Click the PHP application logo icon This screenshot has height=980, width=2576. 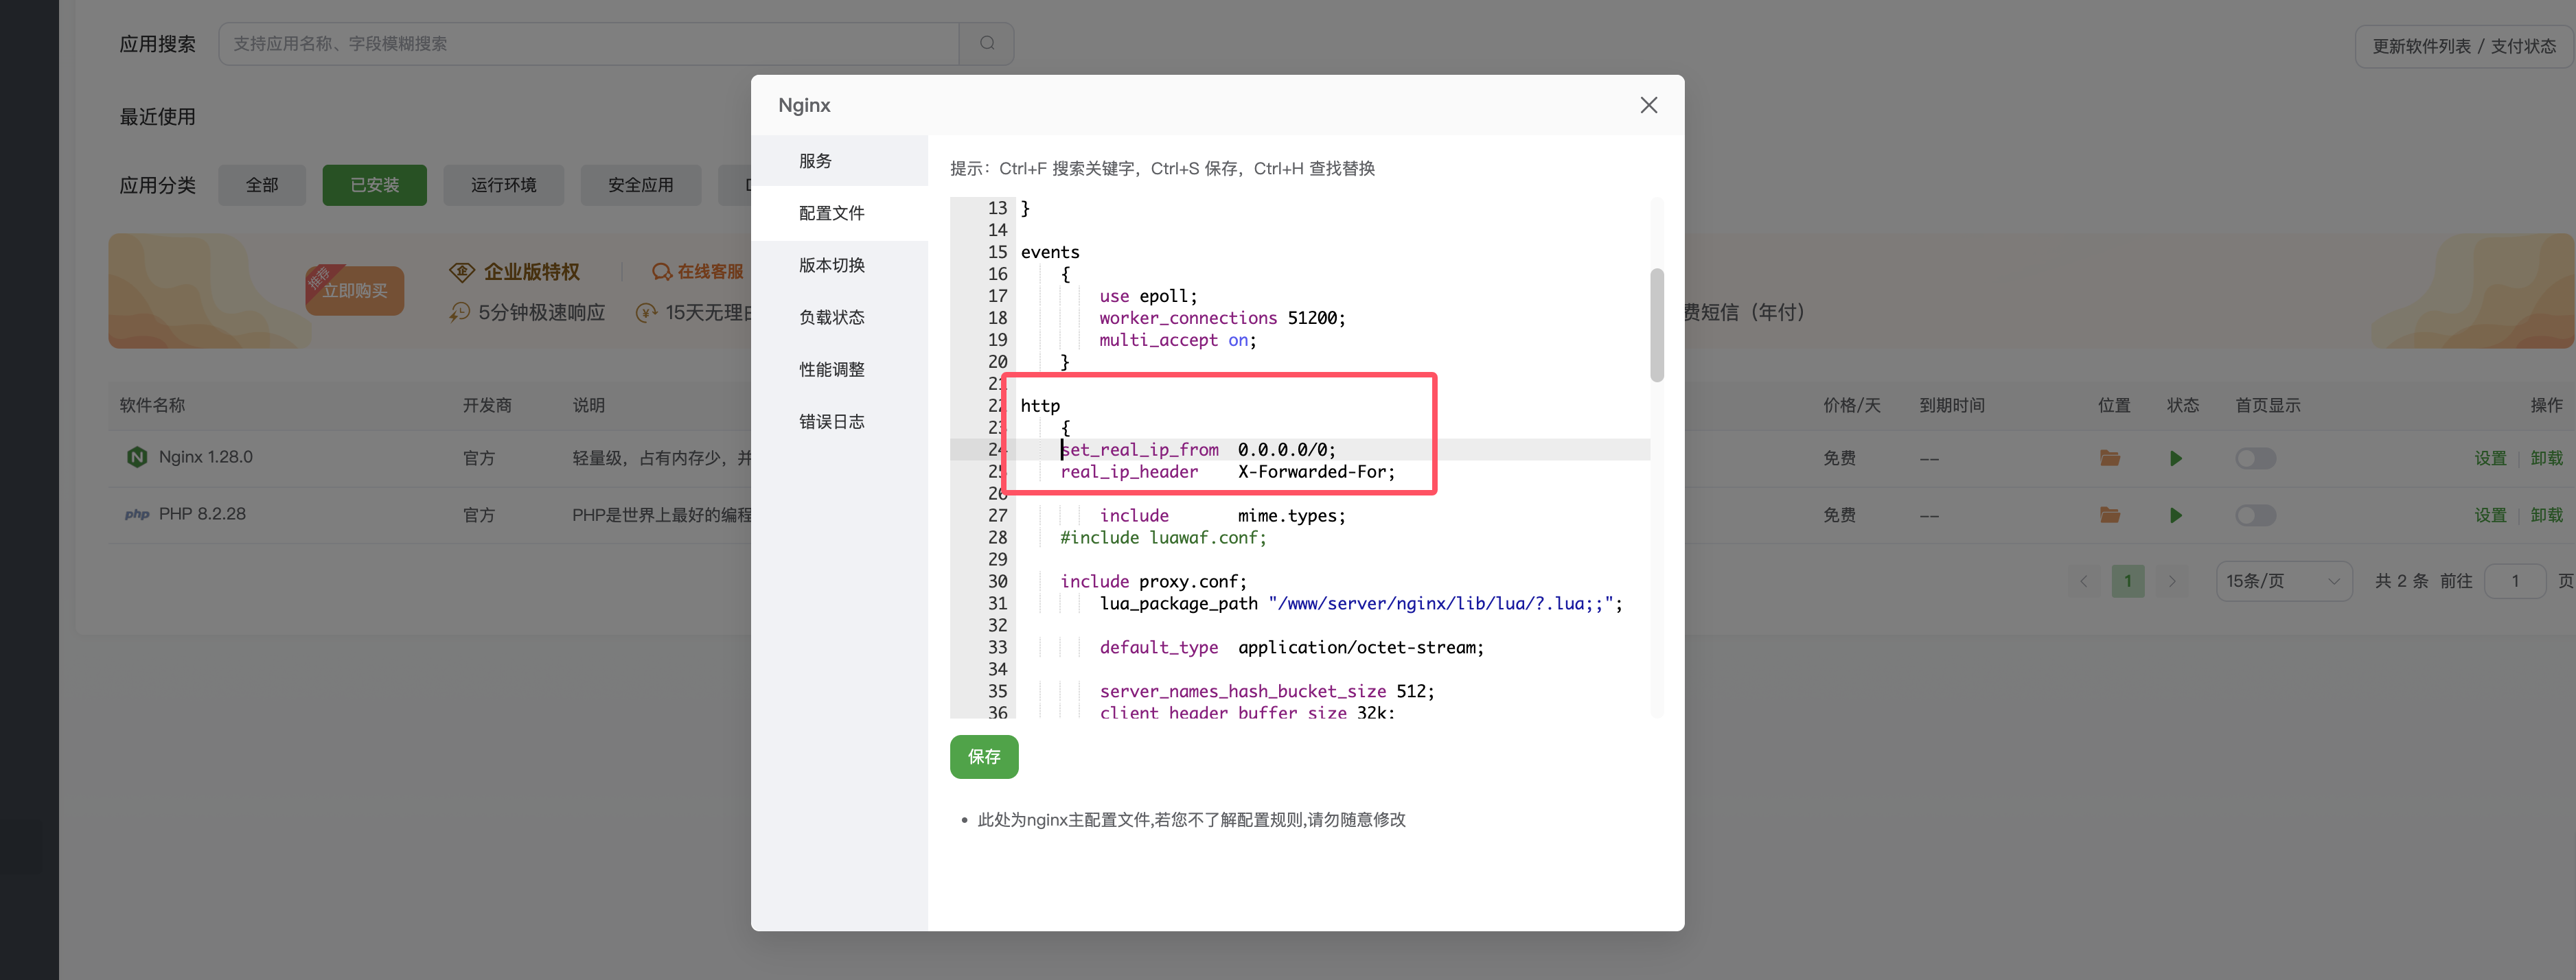pyautogui.click(x=137, y=513)
